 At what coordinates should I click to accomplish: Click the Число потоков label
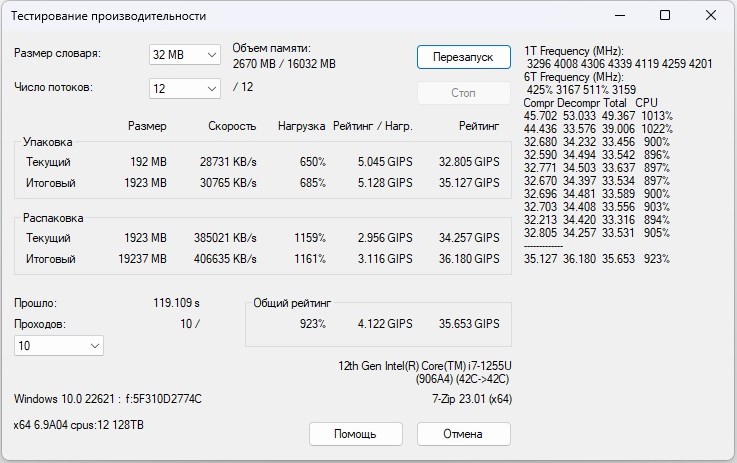pyautogui.click(x=54, y=87)
